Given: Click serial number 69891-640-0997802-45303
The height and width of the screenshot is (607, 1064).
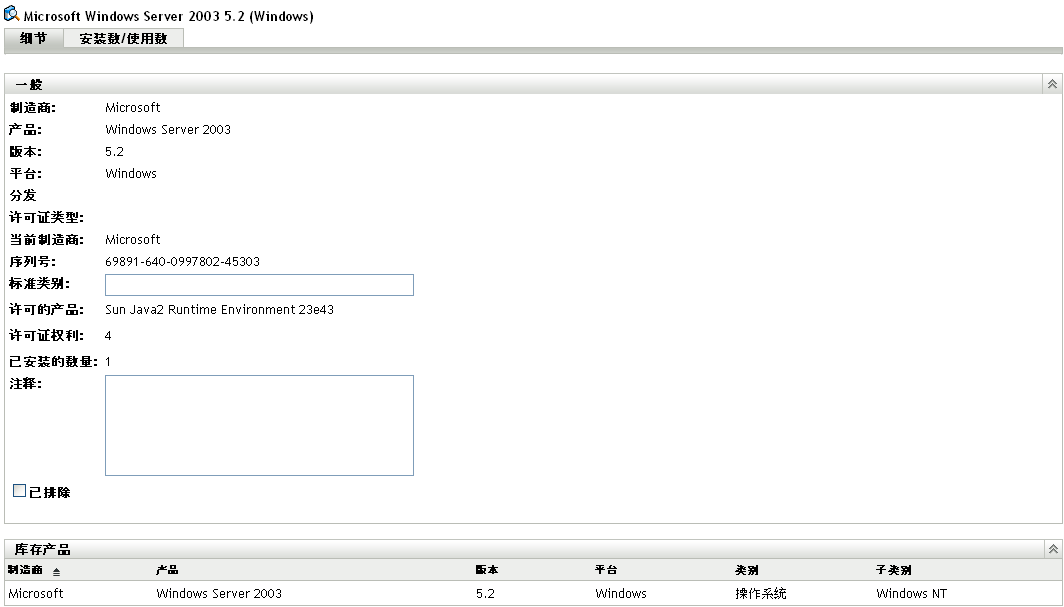Looking at the screenshot, I should pos(183,262).
